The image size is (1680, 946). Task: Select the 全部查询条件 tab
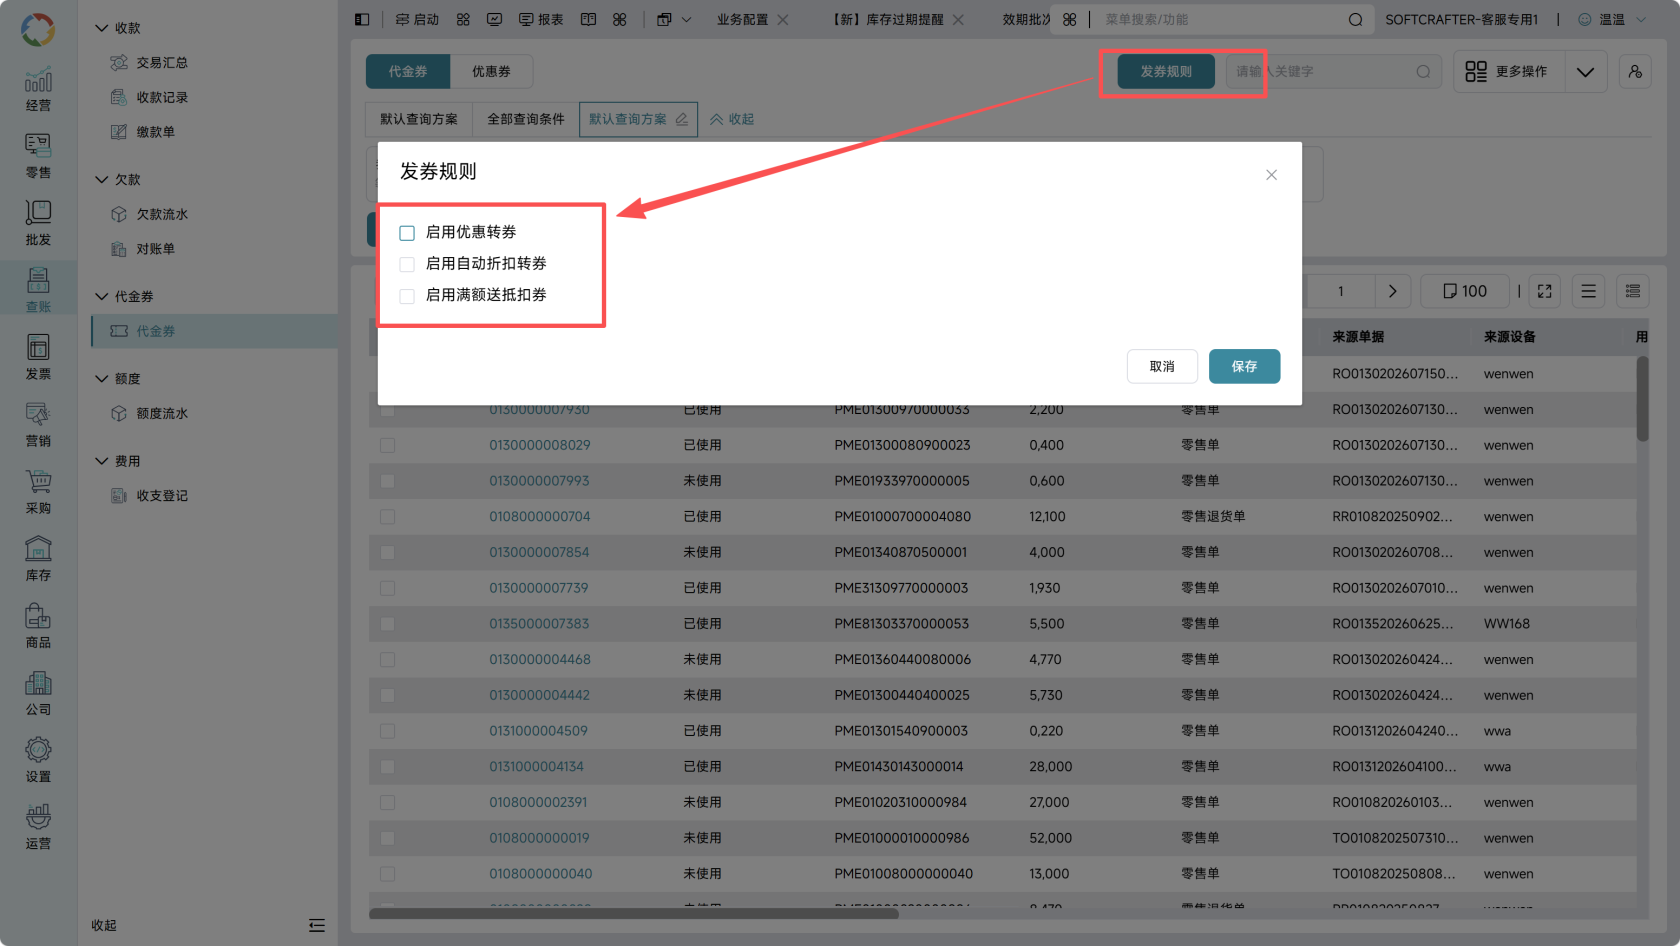[x=526, y=119]
